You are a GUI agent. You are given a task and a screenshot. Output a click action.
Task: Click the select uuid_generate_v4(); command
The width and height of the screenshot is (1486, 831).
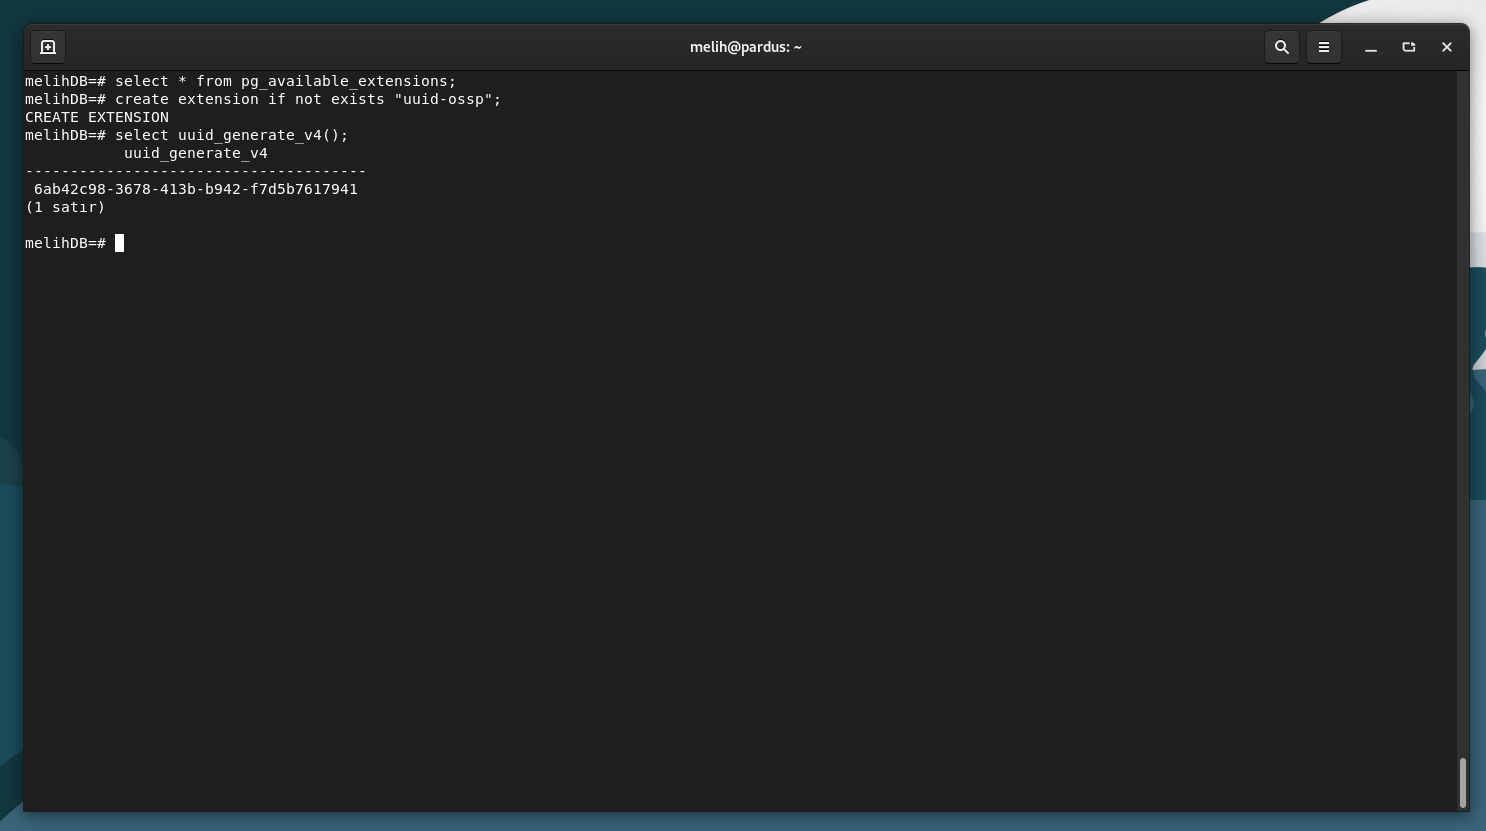[232, 135]
